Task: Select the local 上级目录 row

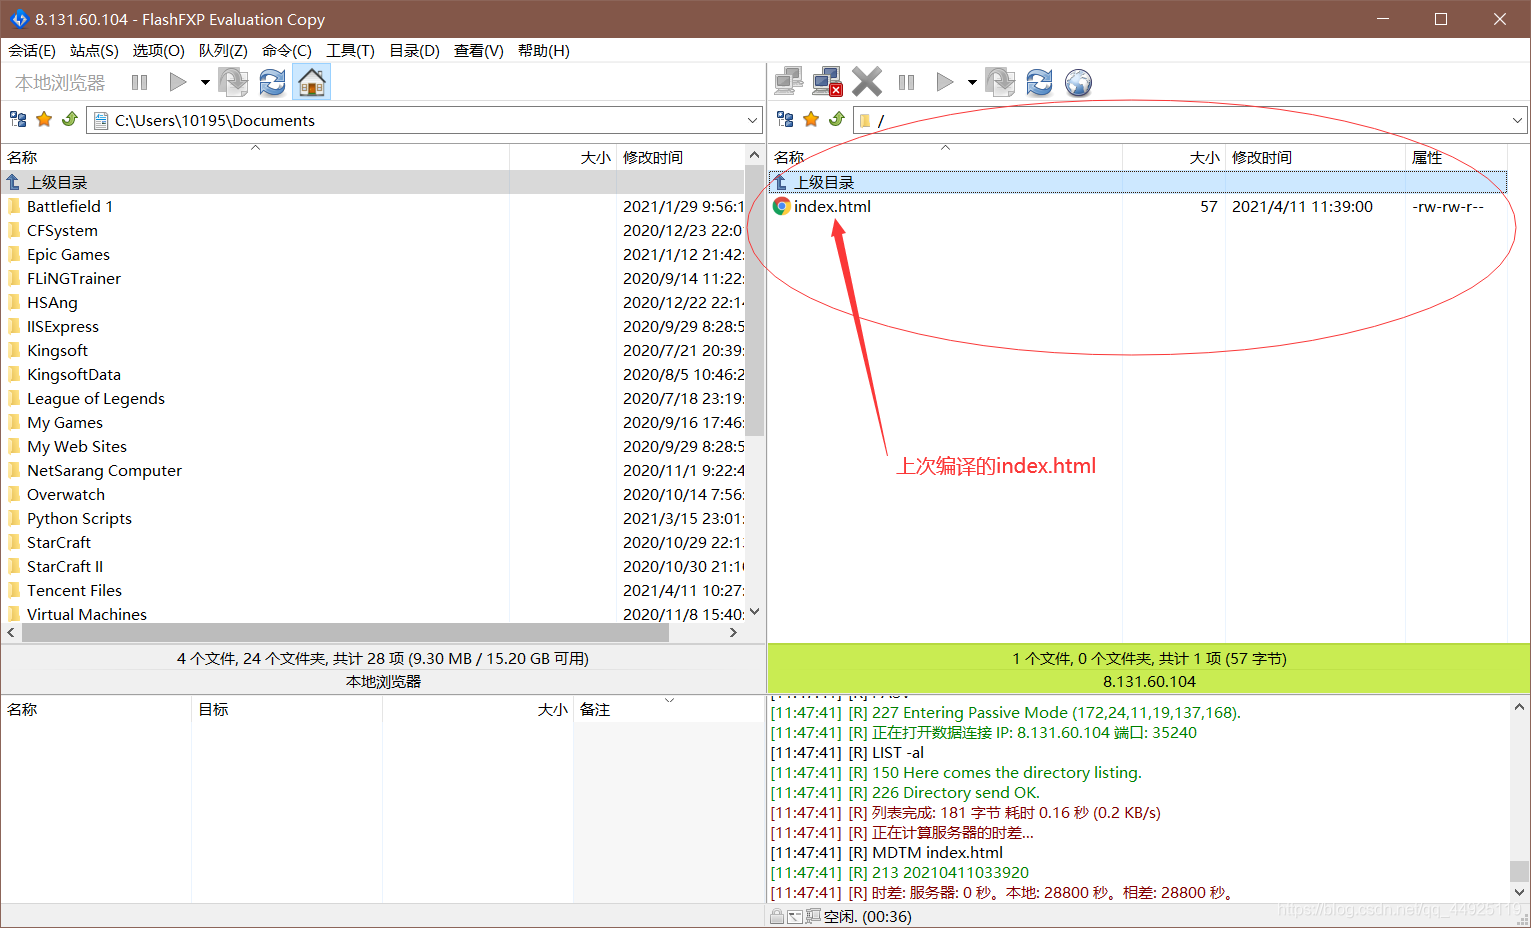Action: pyautogui.click(x=373, y=182)
